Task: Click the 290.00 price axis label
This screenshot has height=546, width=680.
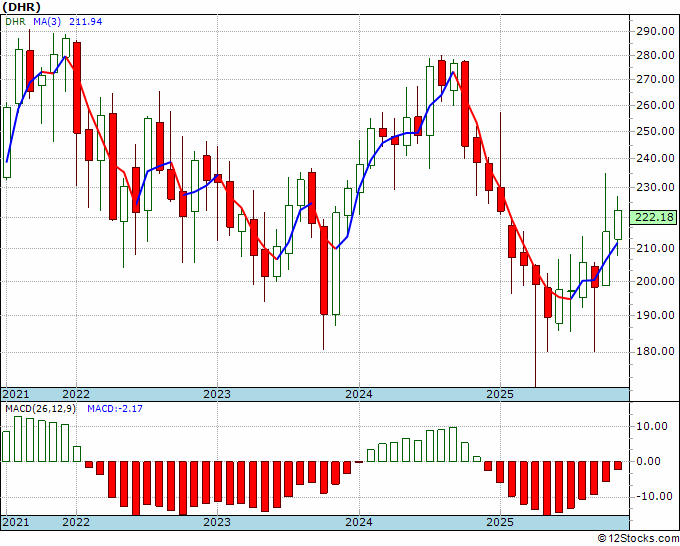Action: click(655, 31)
